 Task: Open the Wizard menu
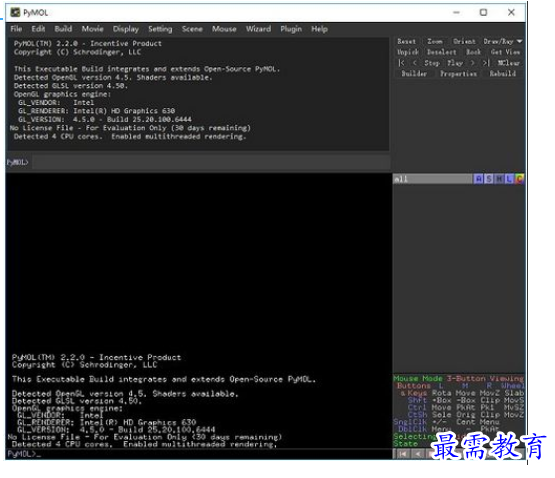258,29
